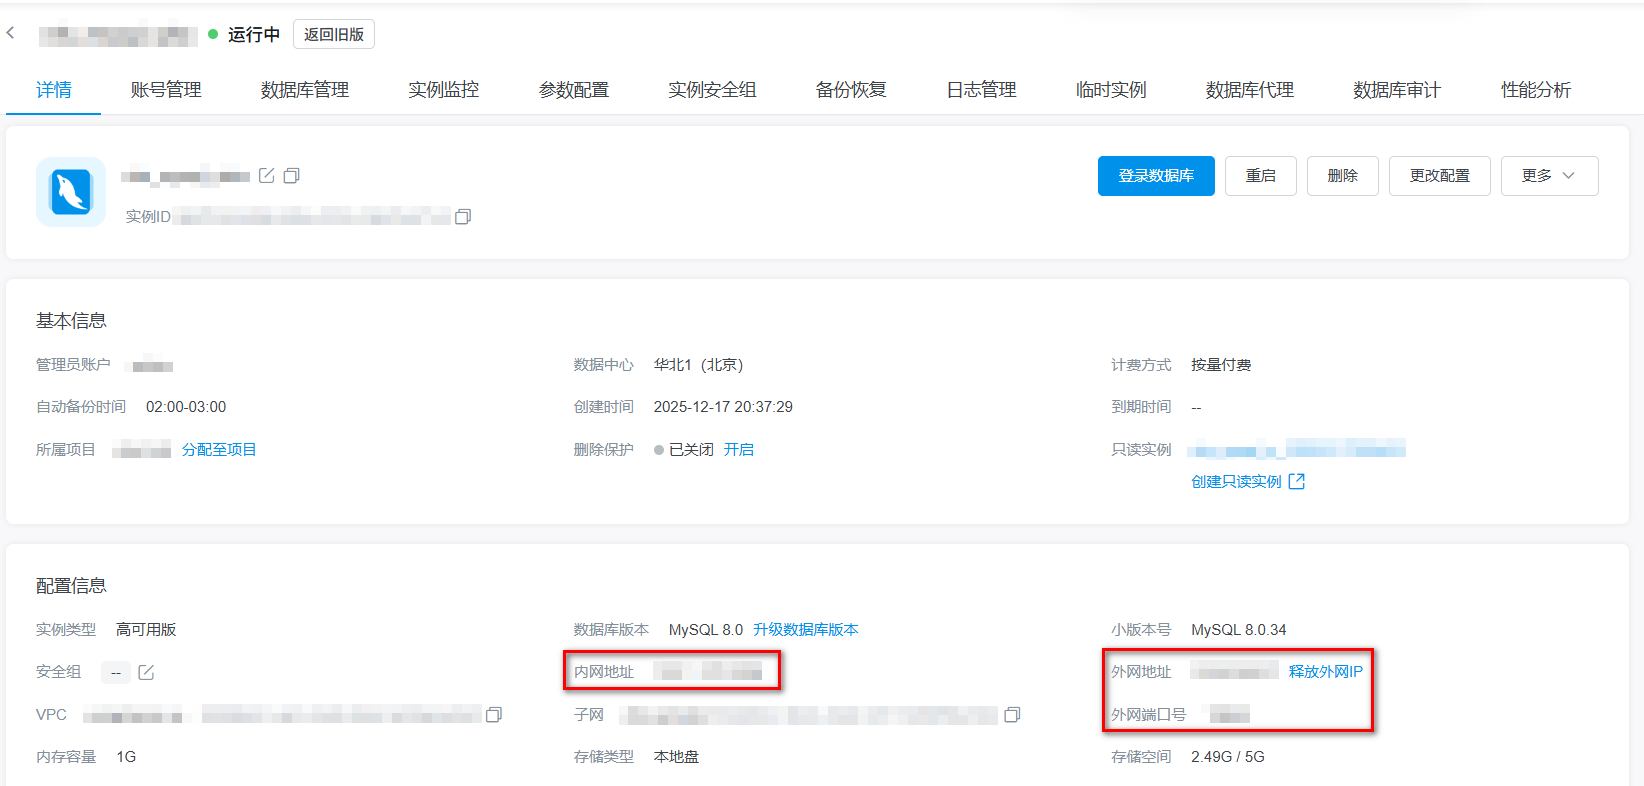Switch to the 备份恢复 tab

point(851,90)
